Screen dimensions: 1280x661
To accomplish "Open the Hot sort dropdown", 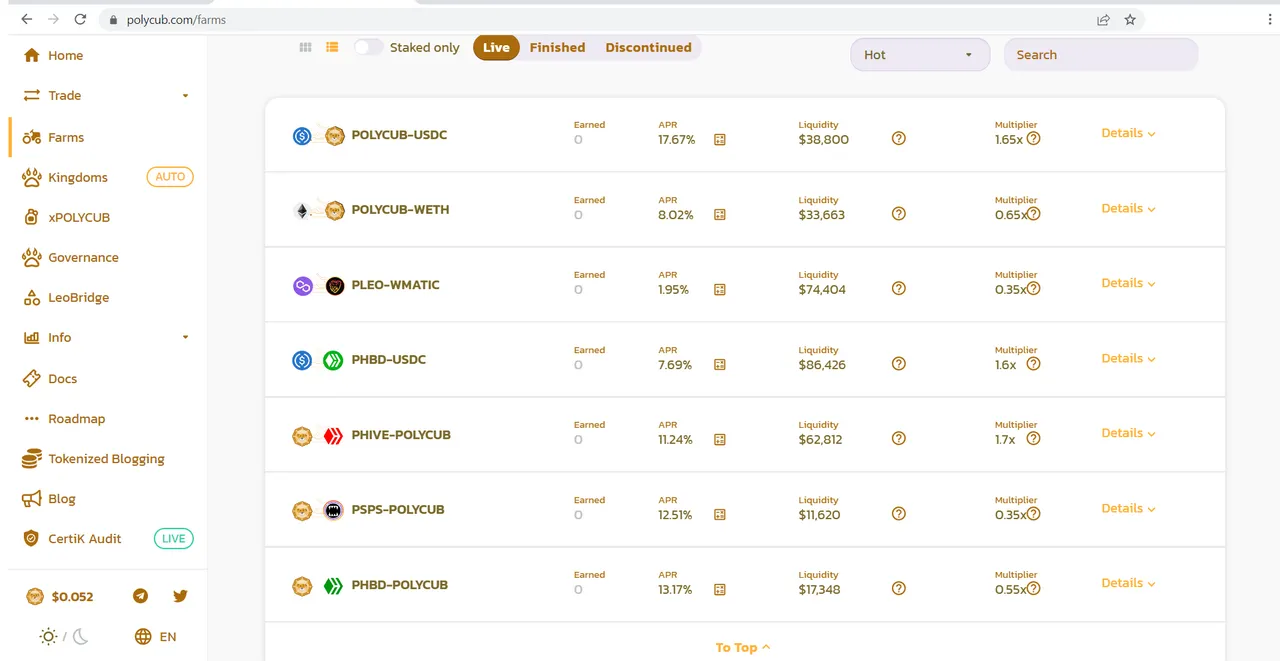I will pos(920,55).
